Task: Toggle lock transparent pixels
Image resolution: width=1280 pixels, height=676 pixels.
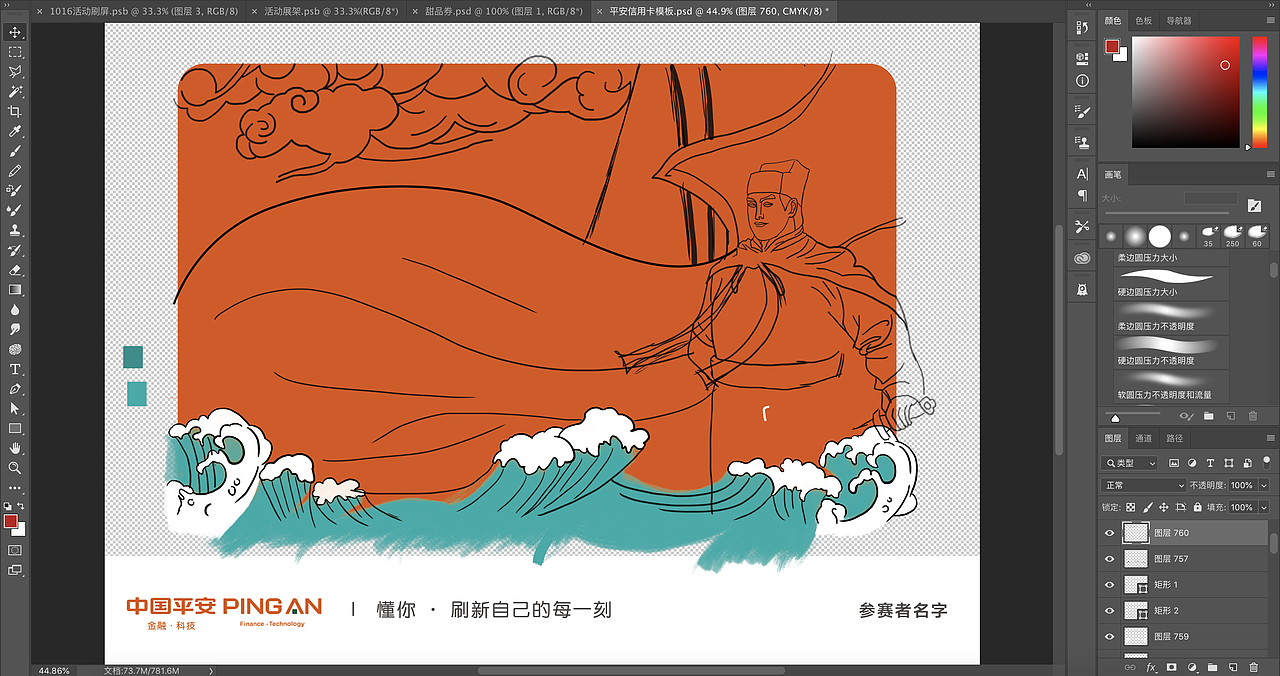Action: point(1131,508)
